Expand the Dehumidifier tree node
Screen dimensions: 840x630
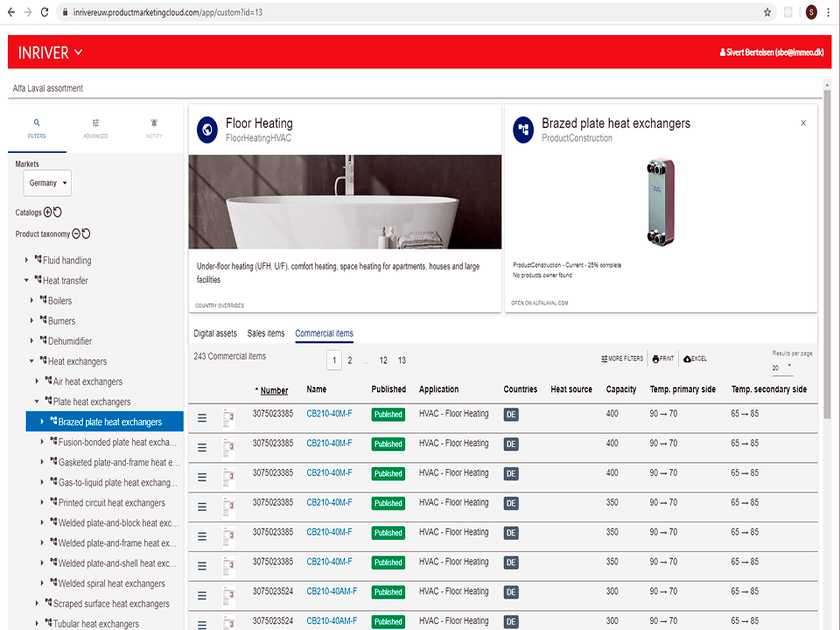click(x=32, y=341)
